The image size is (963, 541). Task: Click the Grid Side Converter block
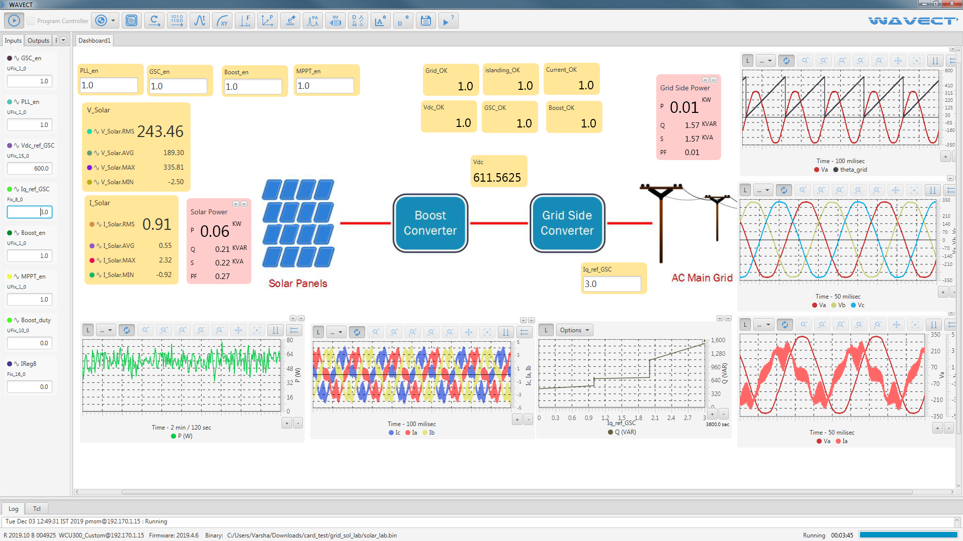coord(567,223)
